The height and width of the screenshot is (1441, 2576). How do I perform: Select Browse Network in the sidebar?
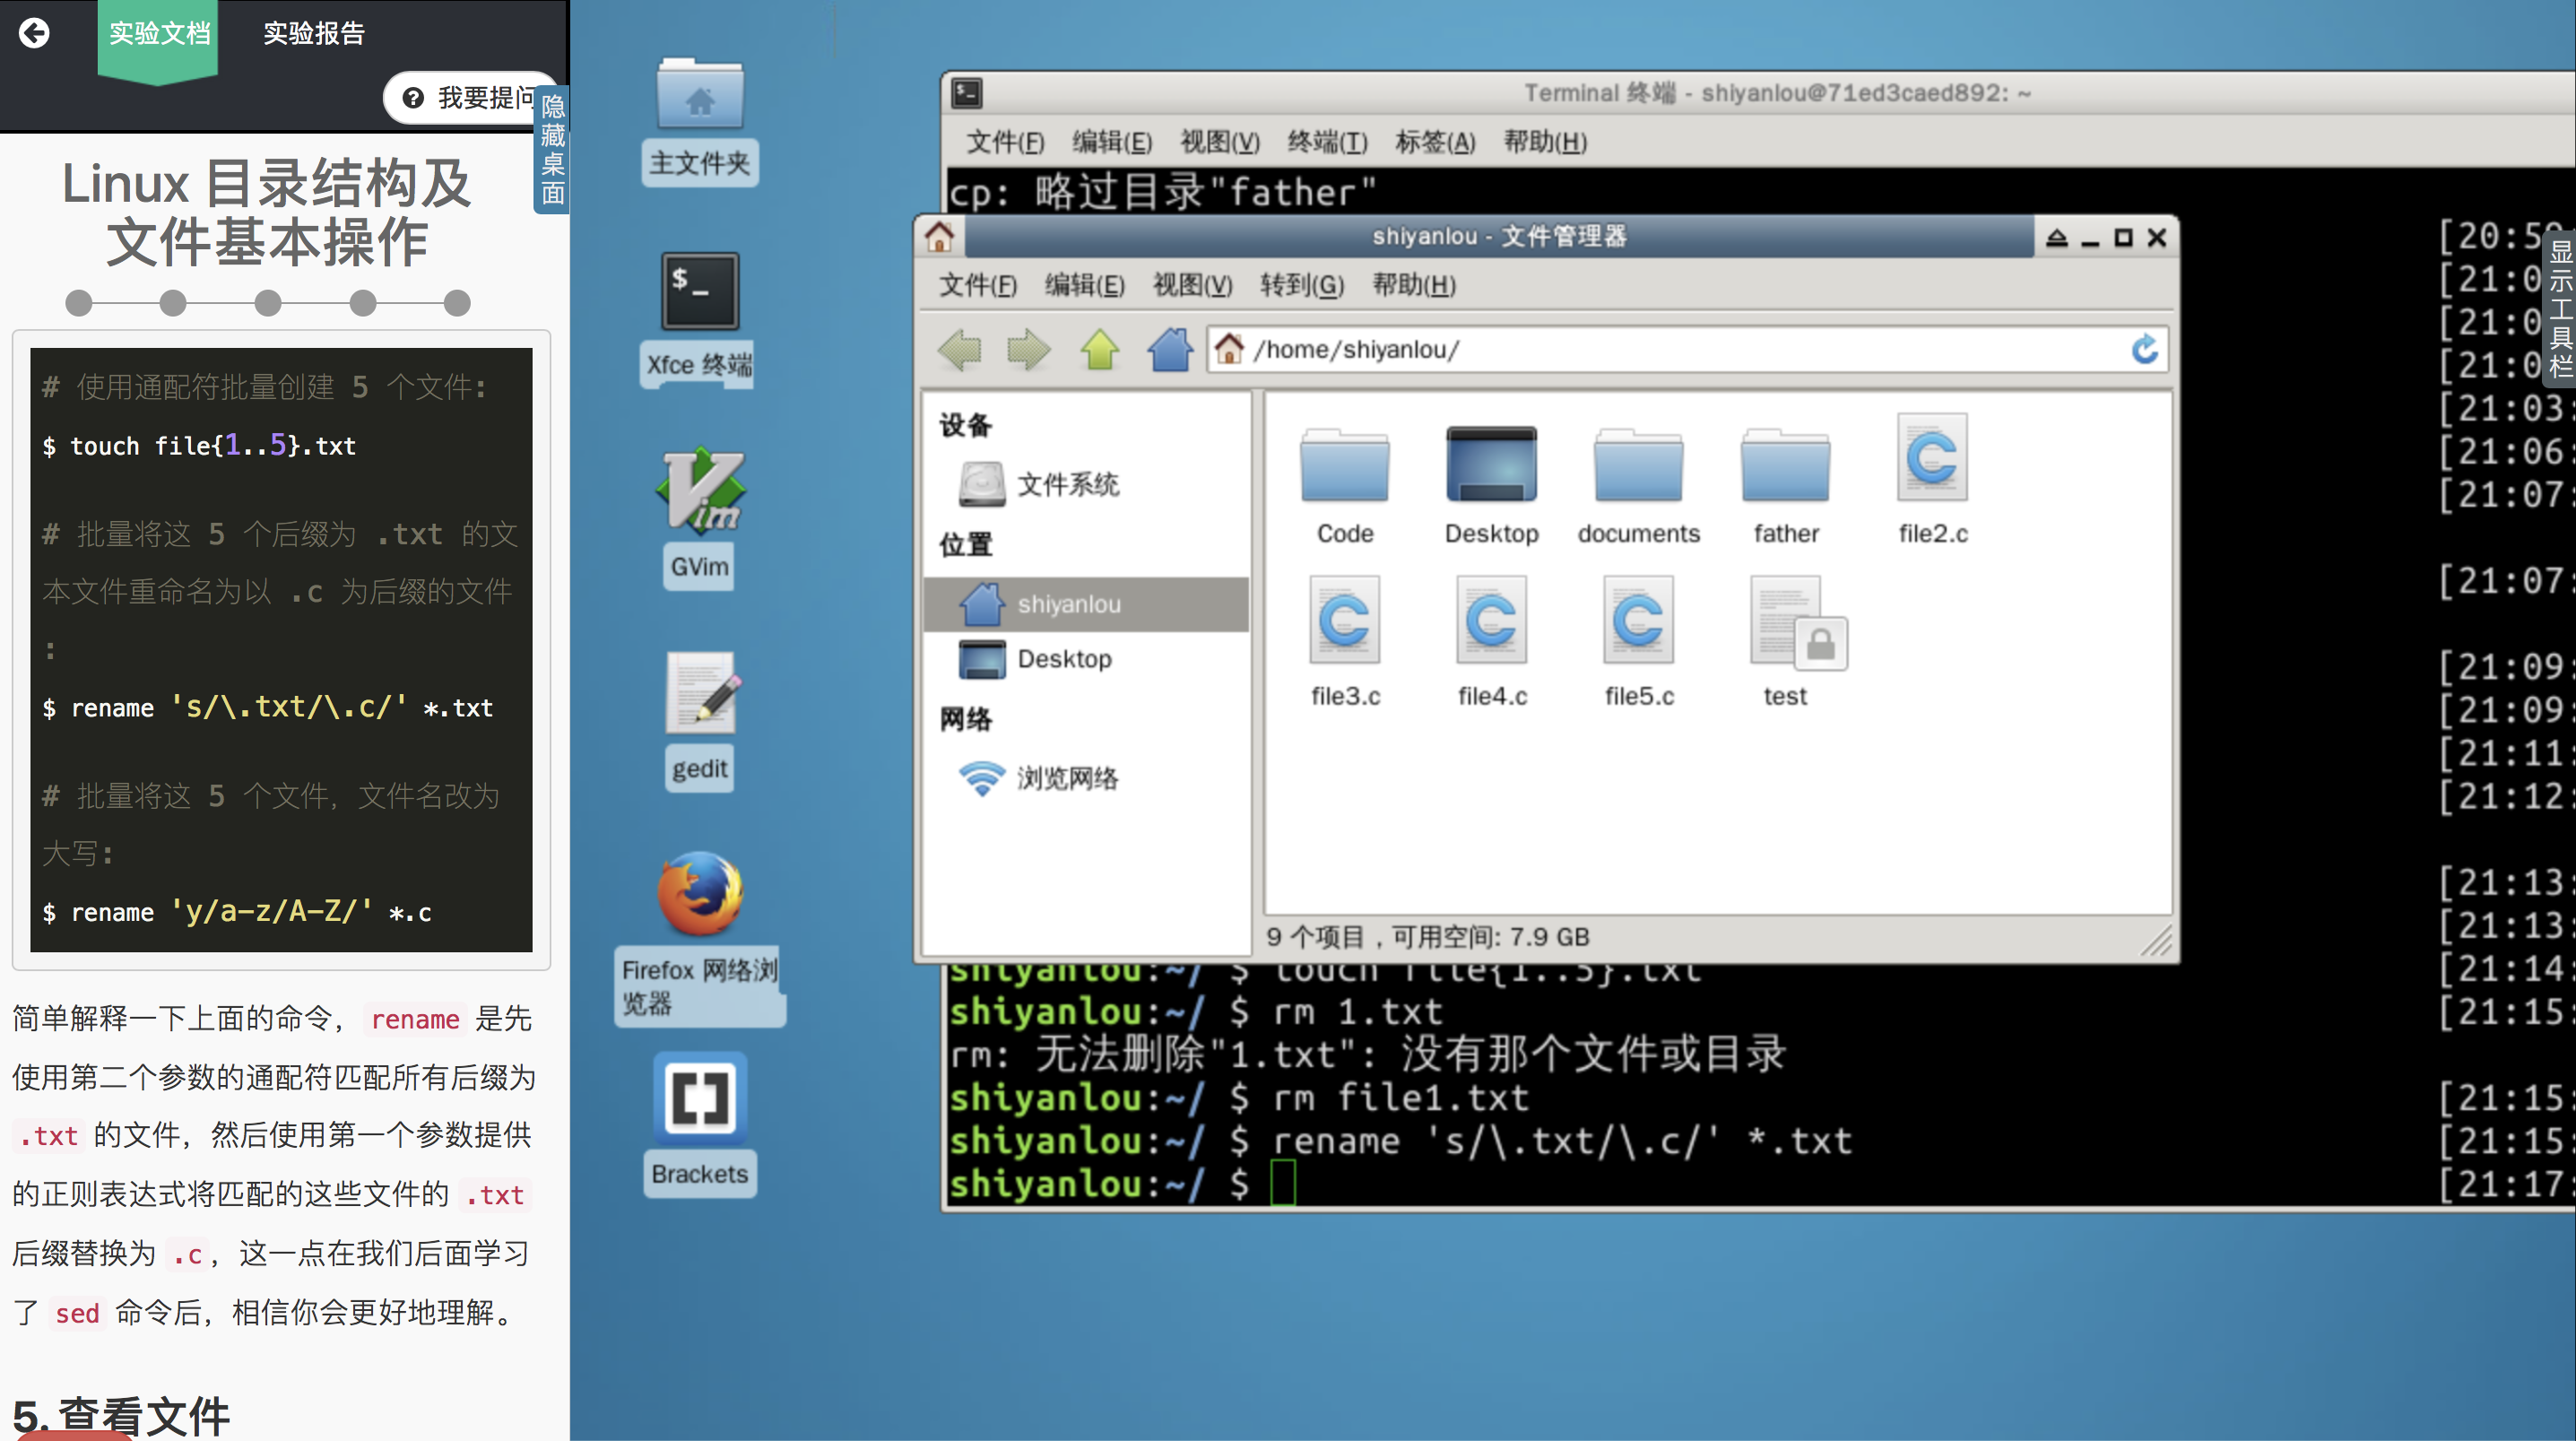coord(1066,778)
